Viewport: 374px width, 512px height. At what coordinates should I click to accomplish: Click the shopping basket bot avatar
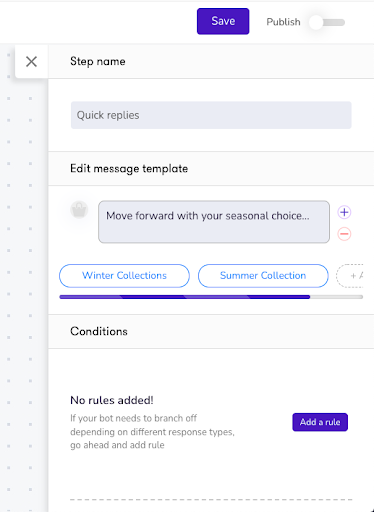79,210
